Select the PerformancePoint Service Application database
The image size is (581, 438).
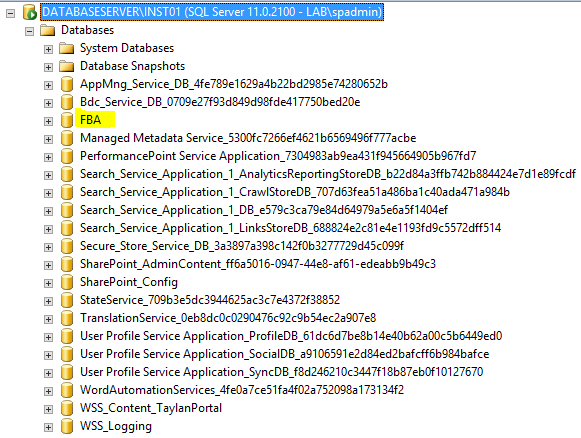(278, 156)
